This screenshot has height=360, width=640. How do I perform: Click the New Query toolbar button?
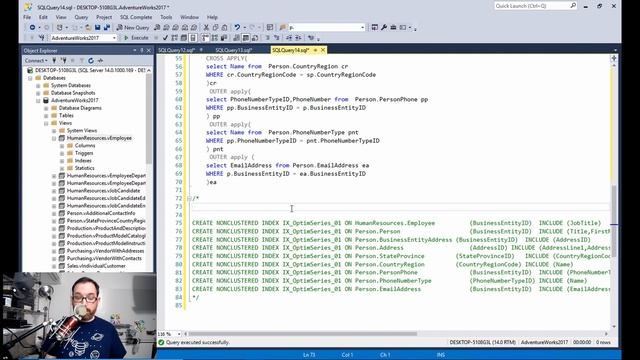(133, 27)
